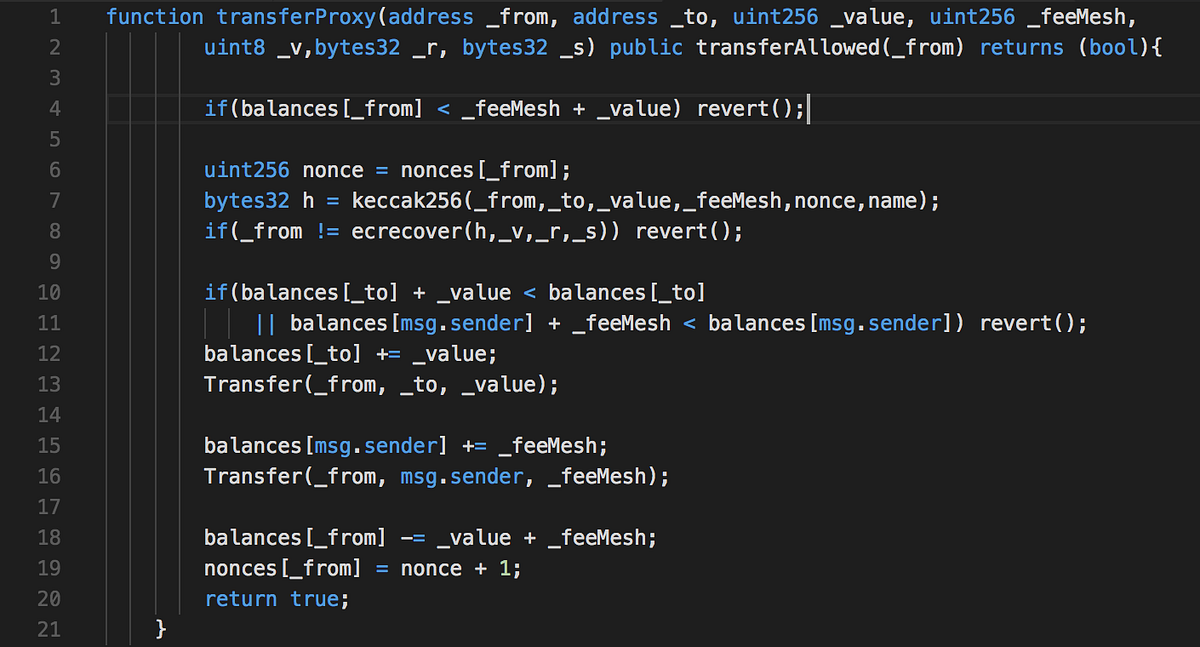
Task: Click the ecrecover call on line 8
Action: click(487, 232)
